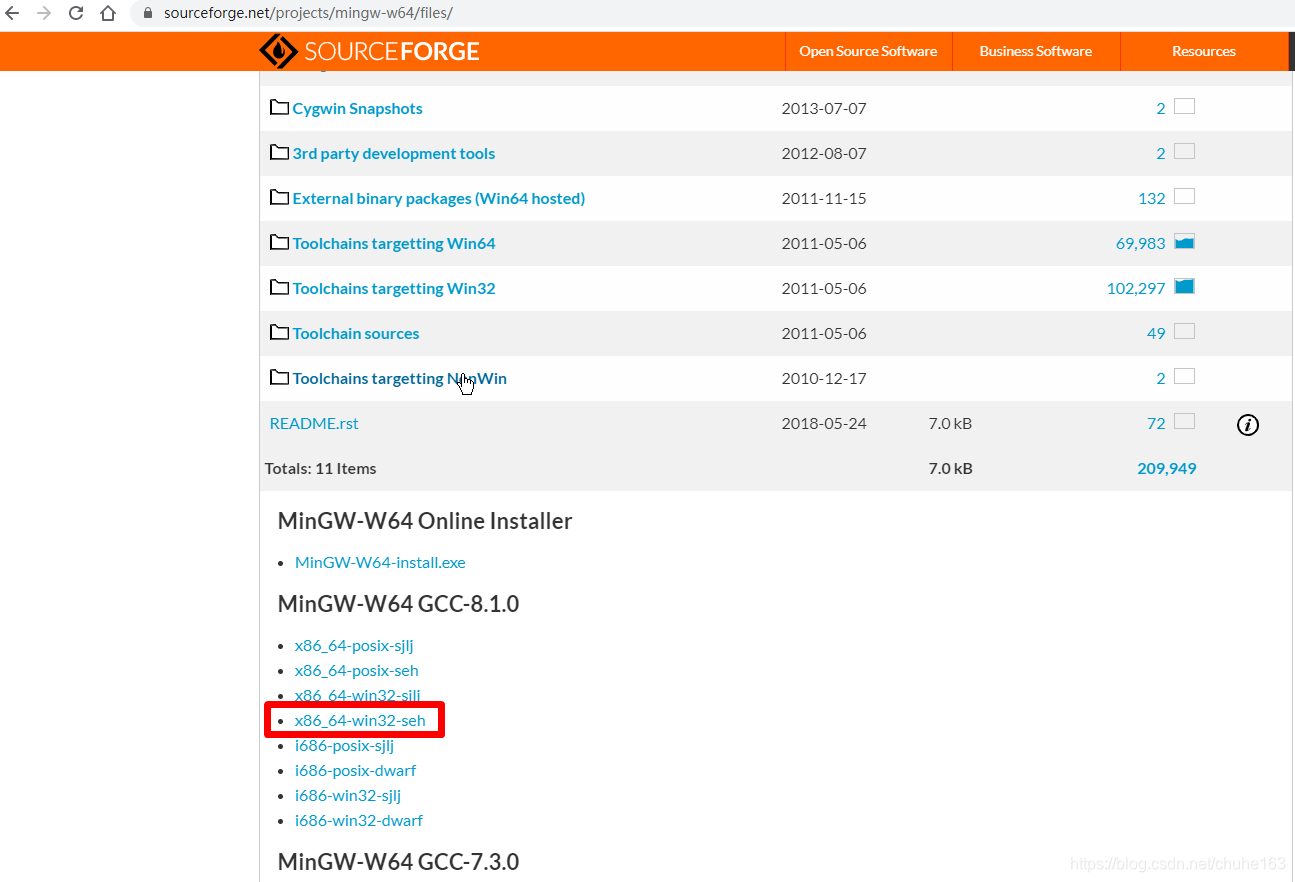
Task: Select the i686-posix-dwarf build link
Action: (x=355, y=770)
